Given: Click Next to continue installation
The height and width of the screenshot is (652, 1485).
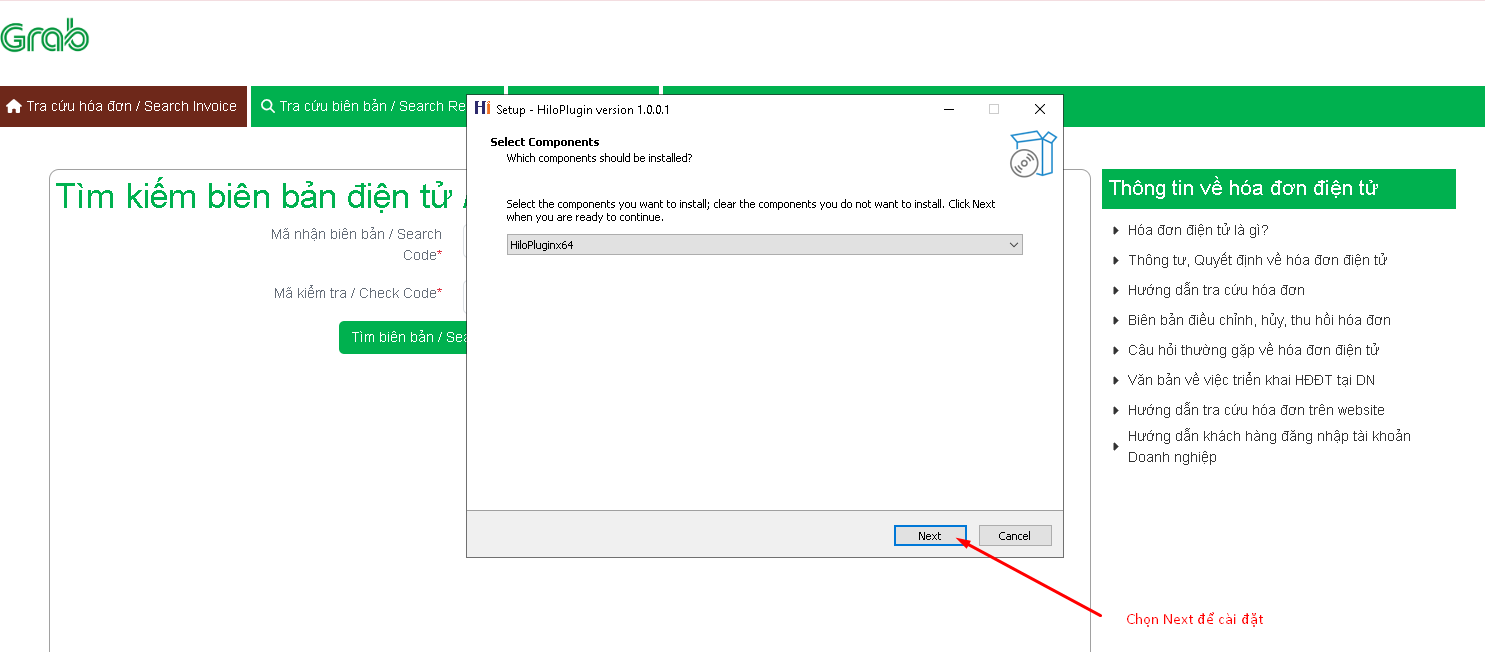Looking at the screenshot, I should pyautogui.click(x=930, y=536).
